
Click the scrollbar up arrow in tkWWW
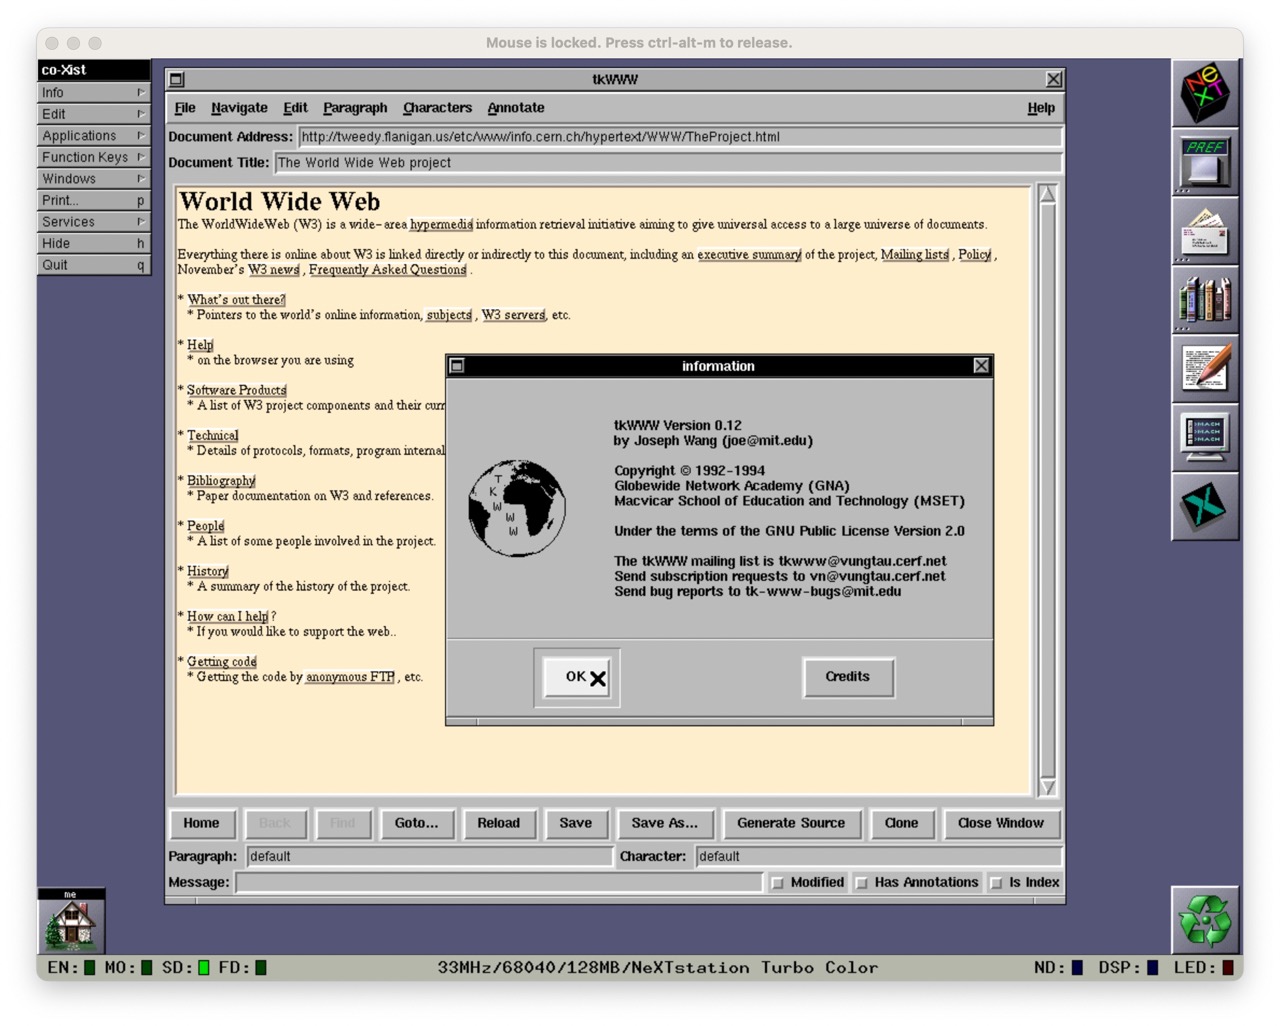click(x=1047, y=194)
